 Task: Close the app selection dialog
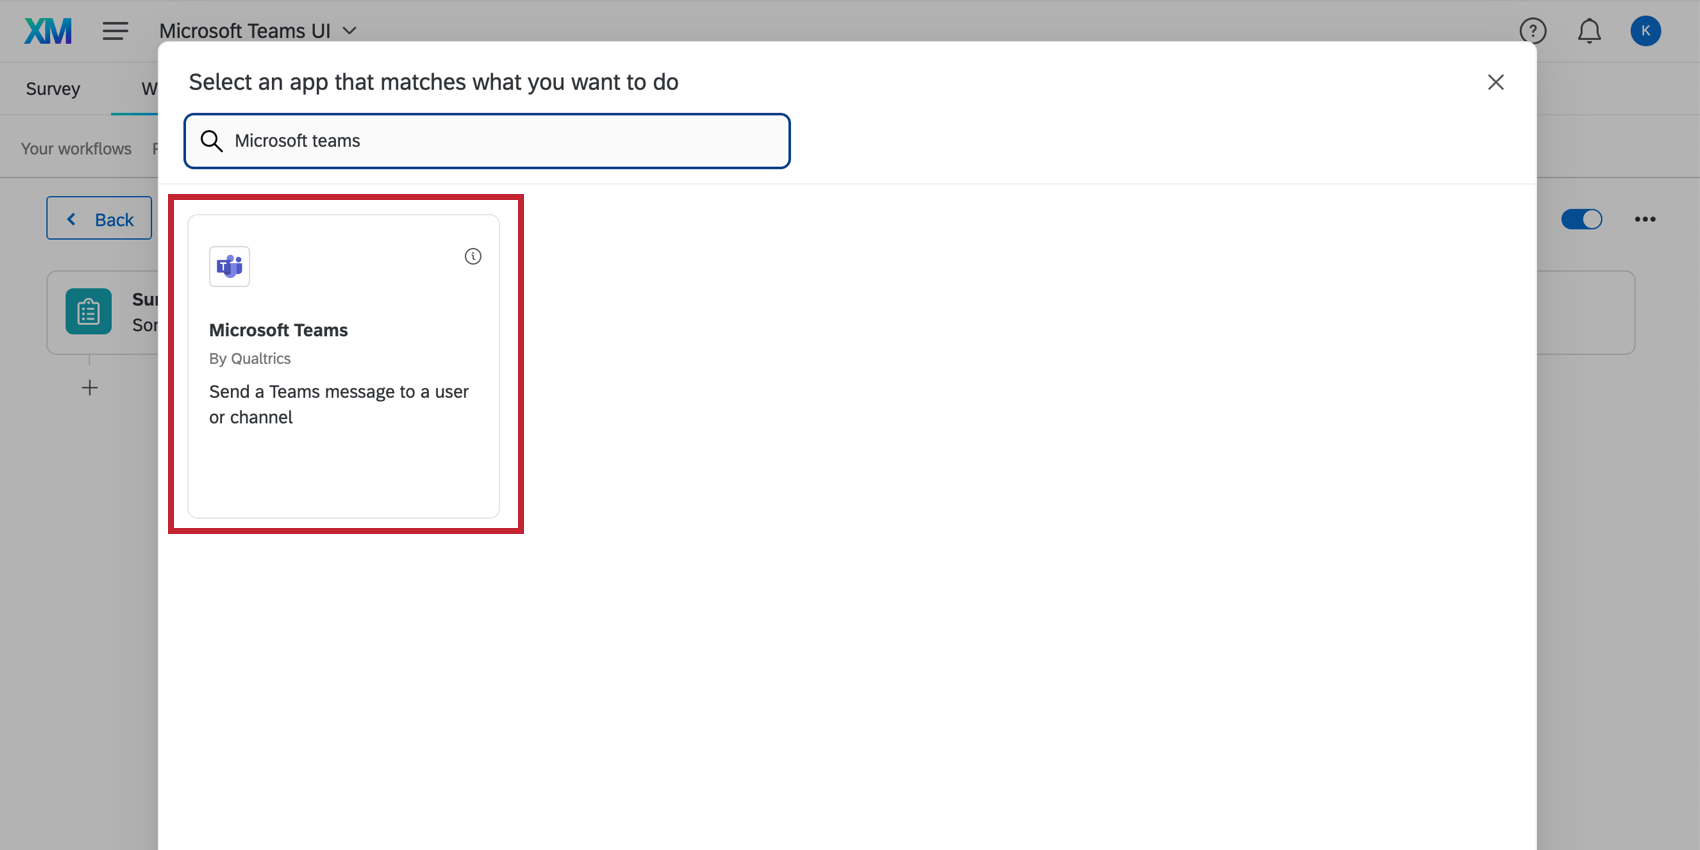pos(1495,82)
